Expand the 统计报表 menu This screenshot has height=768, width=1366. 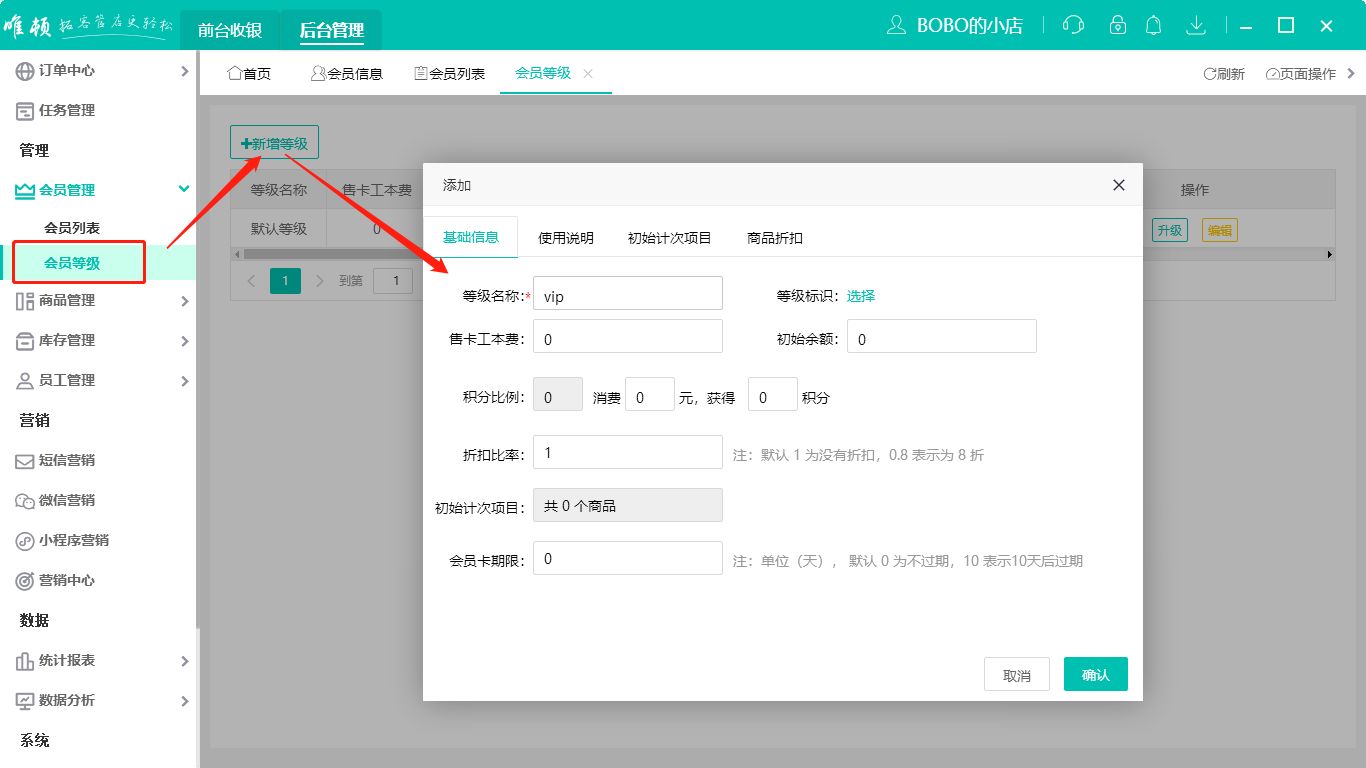point(184,661)
